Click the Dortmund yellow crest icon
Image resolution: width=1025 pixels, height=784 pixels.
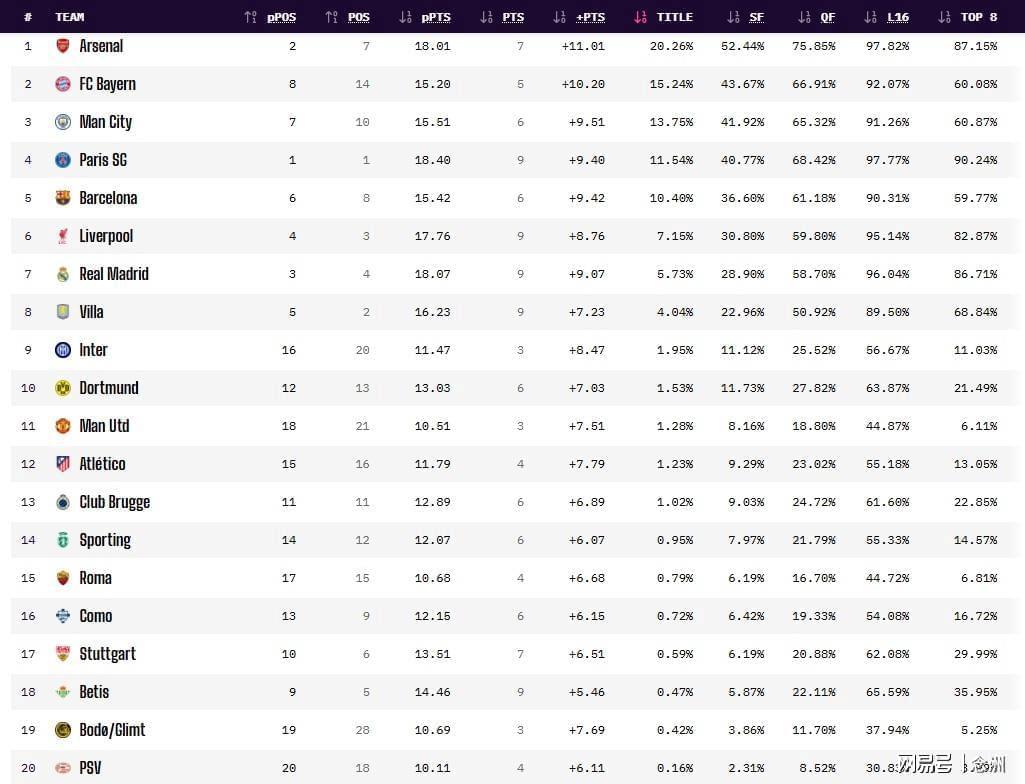click(63, 388)
